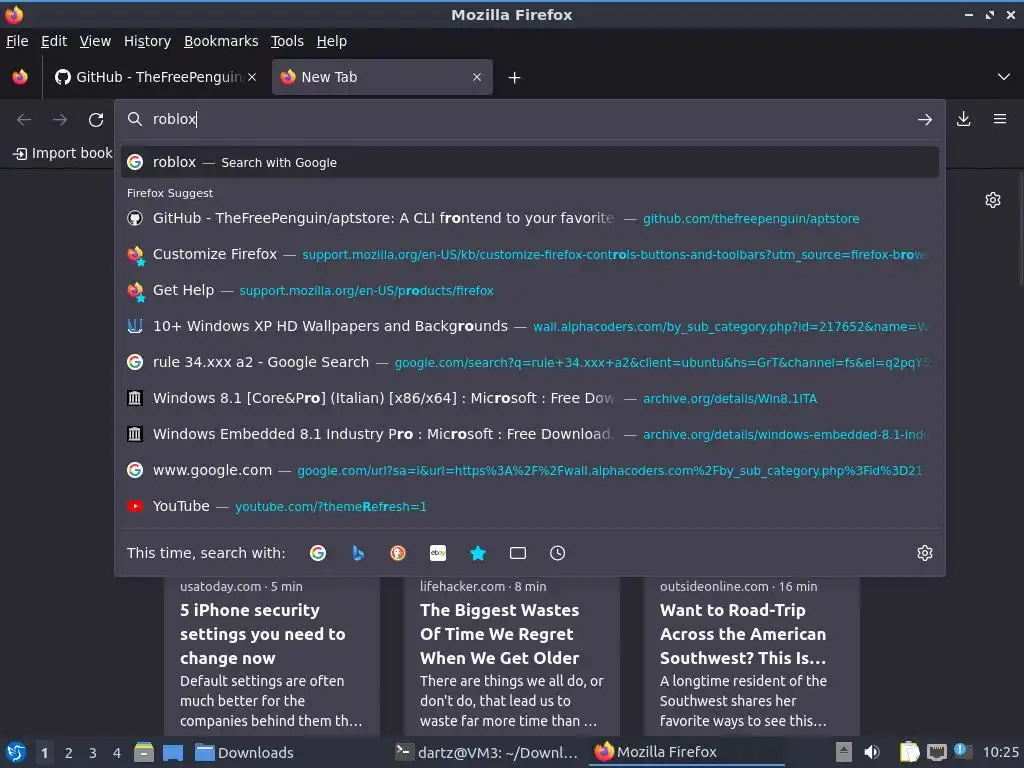The width and height of the screenshot is (1024, 768).
Task: Search this time with DuckDuckGo icon
Action: coord(398,553)
